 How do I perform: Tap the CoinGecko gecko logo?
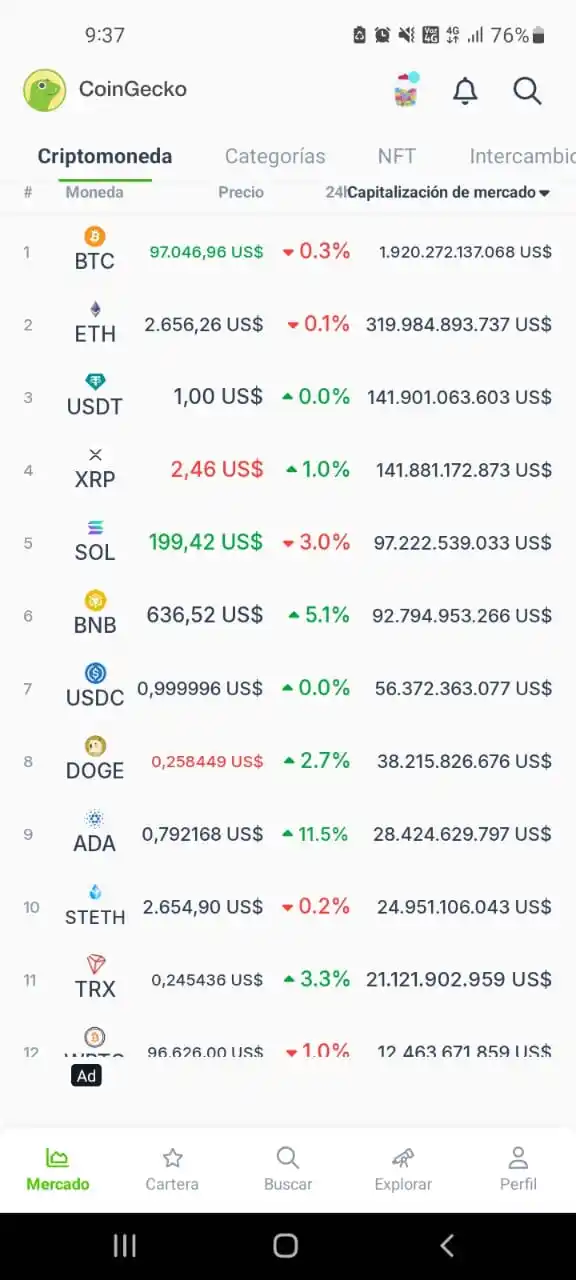44,90
